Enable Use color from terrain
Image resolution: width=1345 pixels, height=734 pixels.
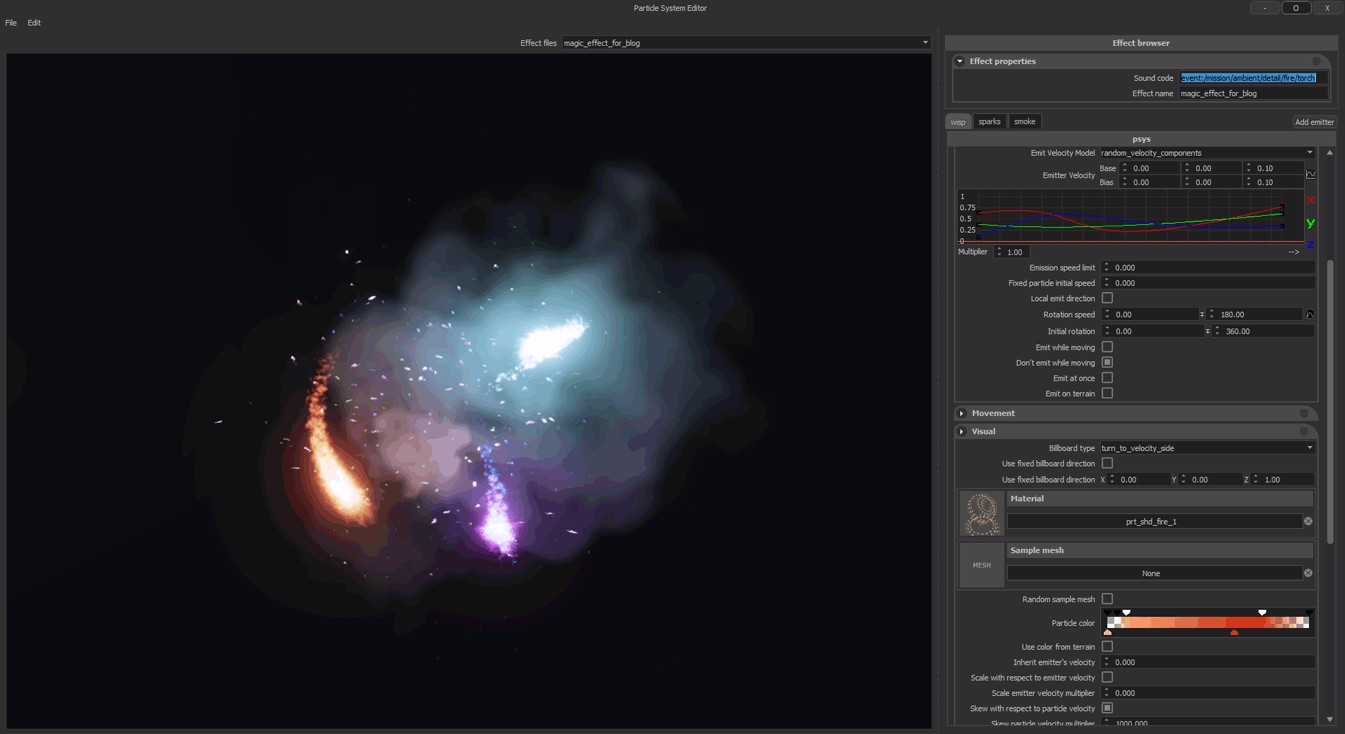pos(1107,647)
